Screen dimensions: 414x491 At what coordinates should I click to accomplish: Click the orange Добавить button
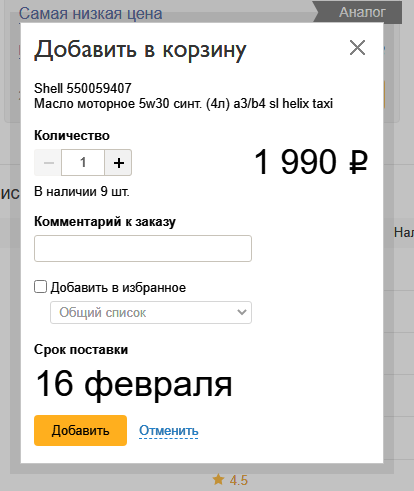pyautogui.click(x=80, y=430)
